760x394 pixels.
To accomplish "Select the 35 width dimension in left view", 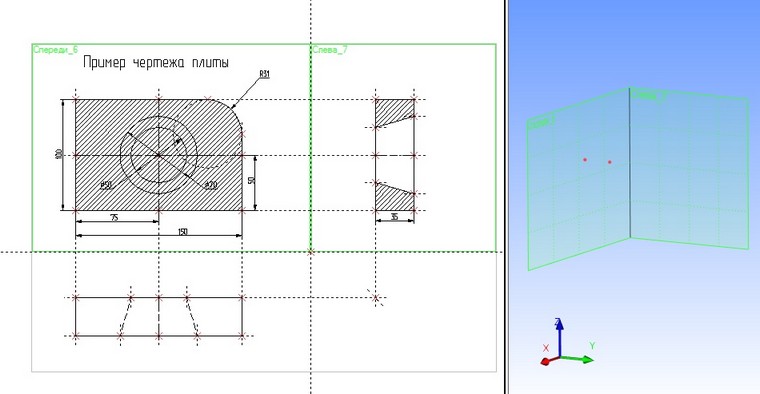I will tap(395, 217).
